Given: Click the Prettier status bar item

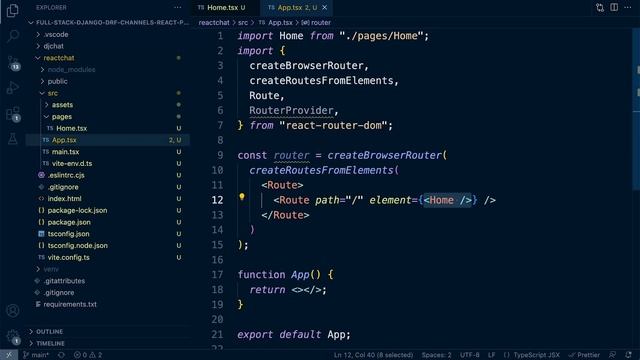Looking at the screenshot, I should [x=584, y=355].
